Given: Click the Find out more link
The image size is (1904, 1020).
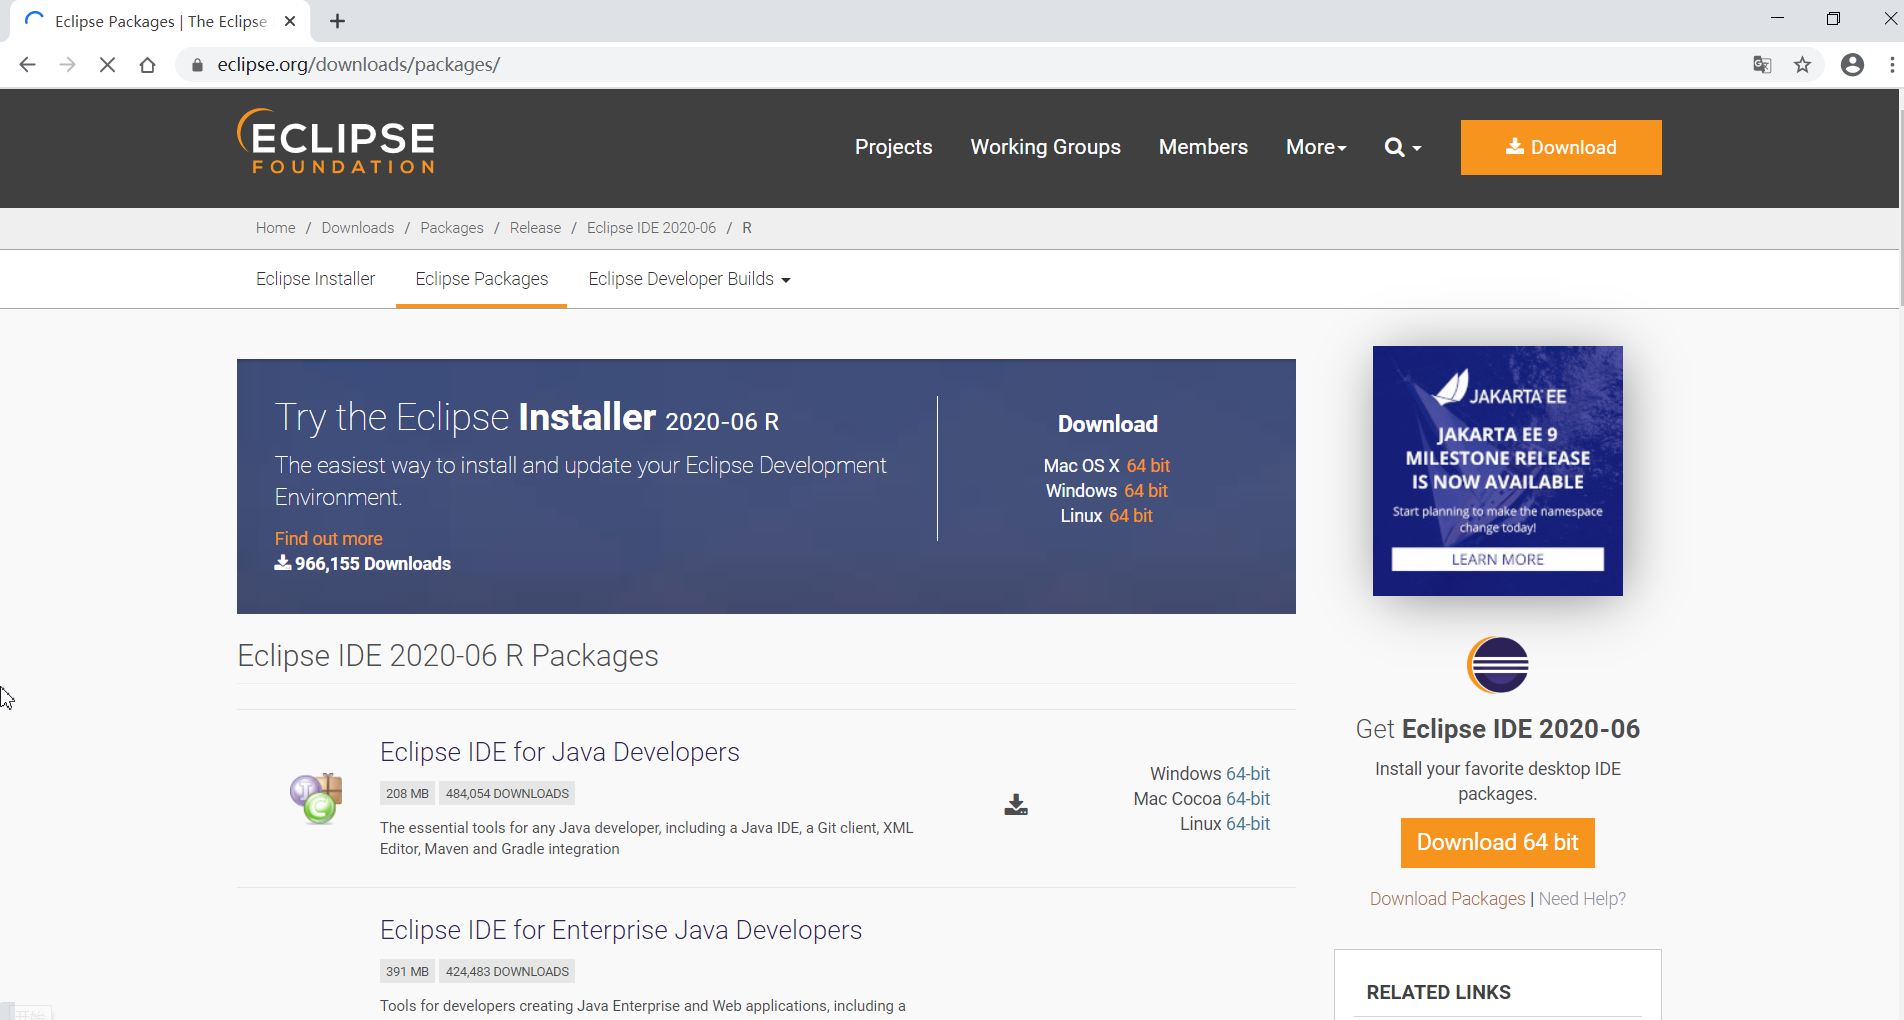Looking at the screenshot, I should click(328, 539).
